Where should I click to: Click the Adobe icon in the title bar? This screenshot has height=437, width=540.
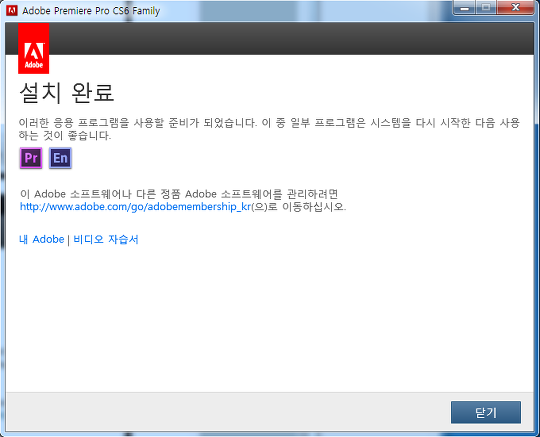12,11
